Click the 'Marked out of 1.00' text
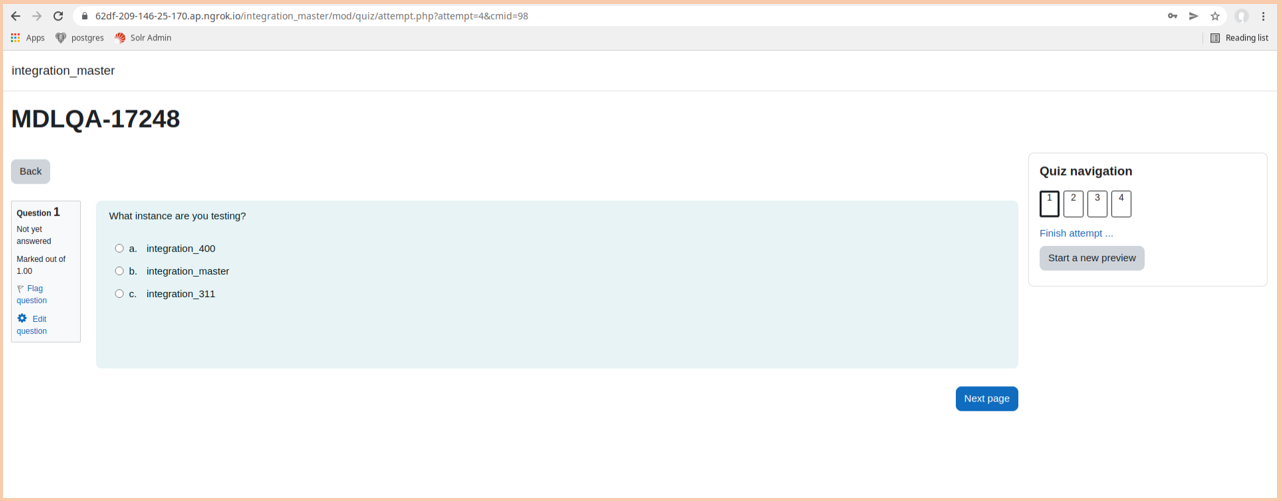 click(41, 265)
